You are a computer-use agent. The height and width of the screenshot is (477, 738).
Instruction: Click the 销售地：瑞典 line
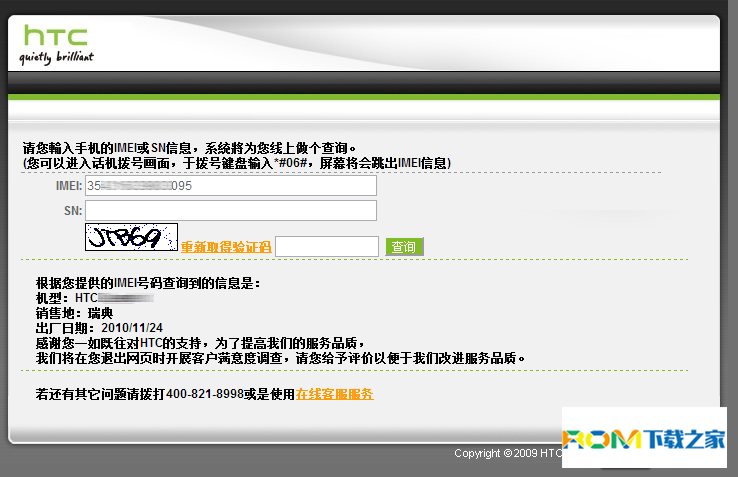point(74,313)
